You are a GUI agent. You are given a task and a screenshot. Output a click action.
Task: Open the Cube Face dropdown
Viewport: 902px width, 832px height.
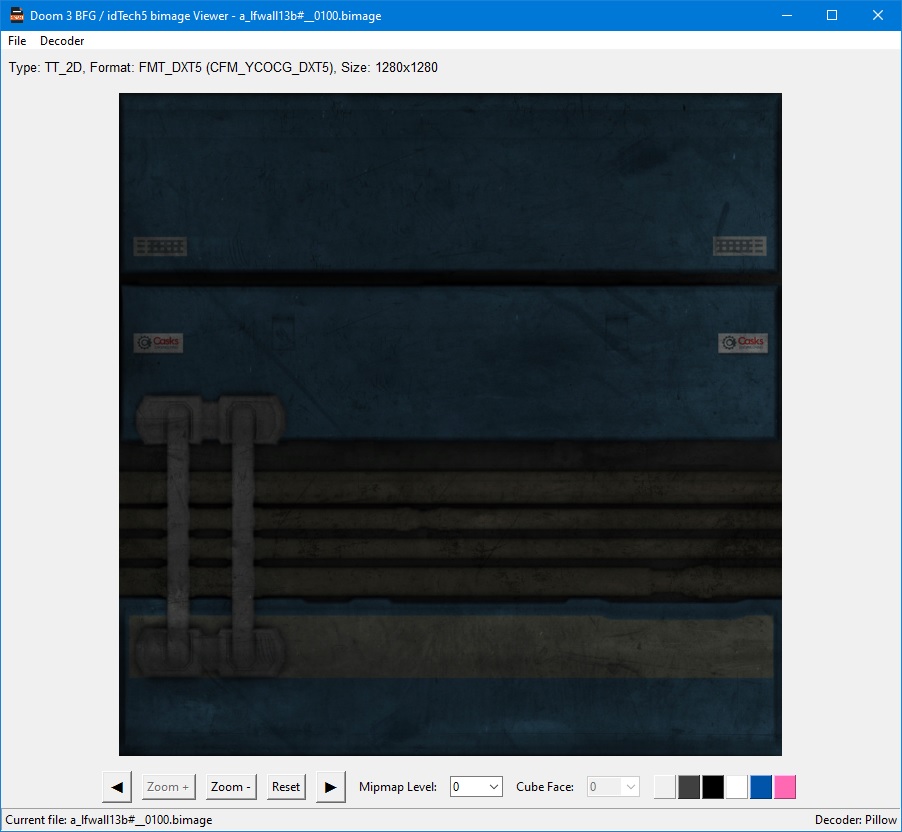(x=613, y=787)
